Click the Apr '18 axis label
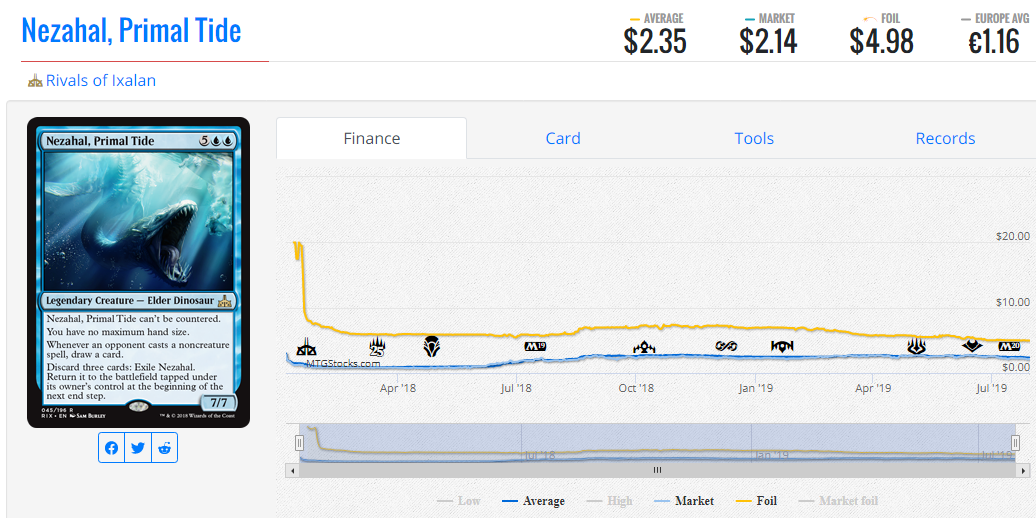This screenshot has width=1036, height=518. tap(398, 388)
